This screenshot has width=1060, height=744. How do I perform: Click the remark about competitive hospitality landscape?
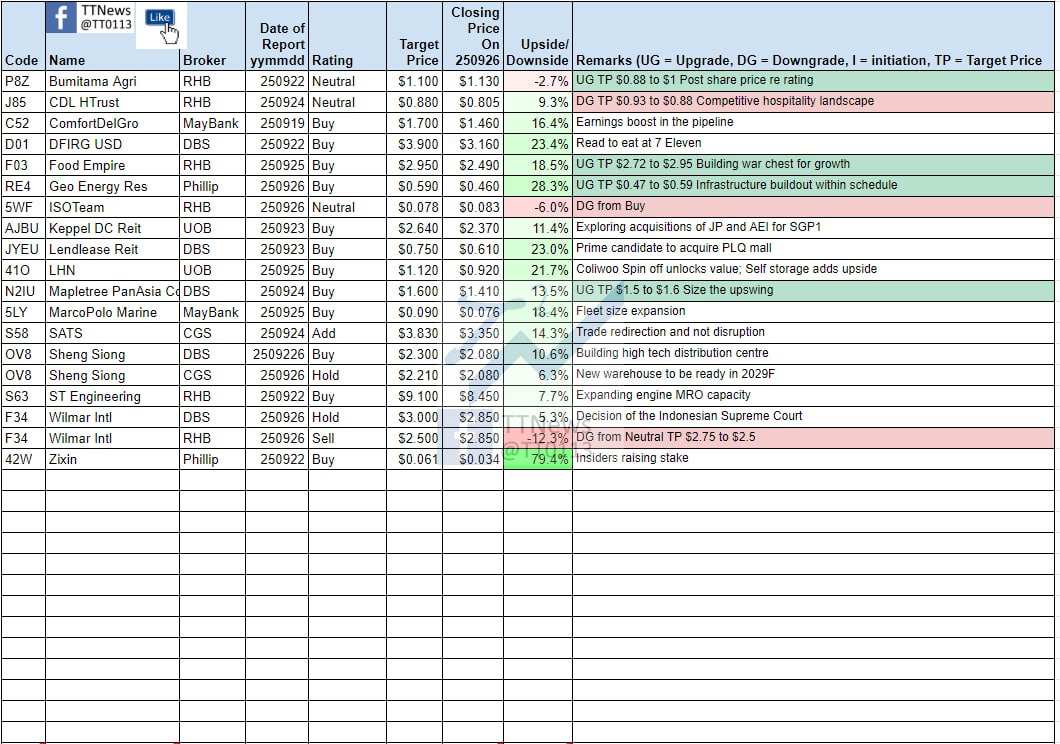pyautogui.click(x=813, y=101)
